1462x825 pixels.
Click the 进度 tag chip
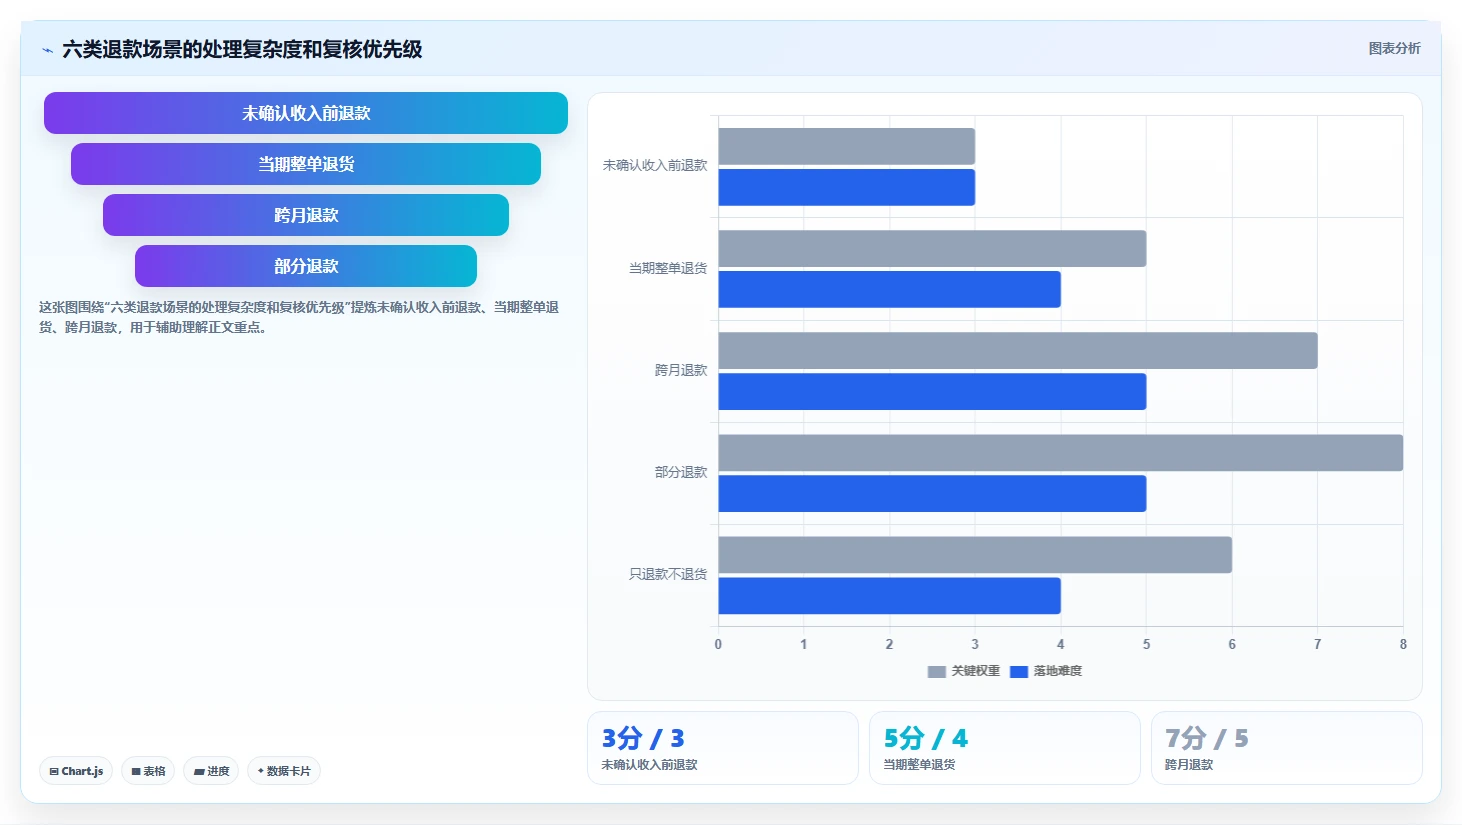tap(211, 771)
